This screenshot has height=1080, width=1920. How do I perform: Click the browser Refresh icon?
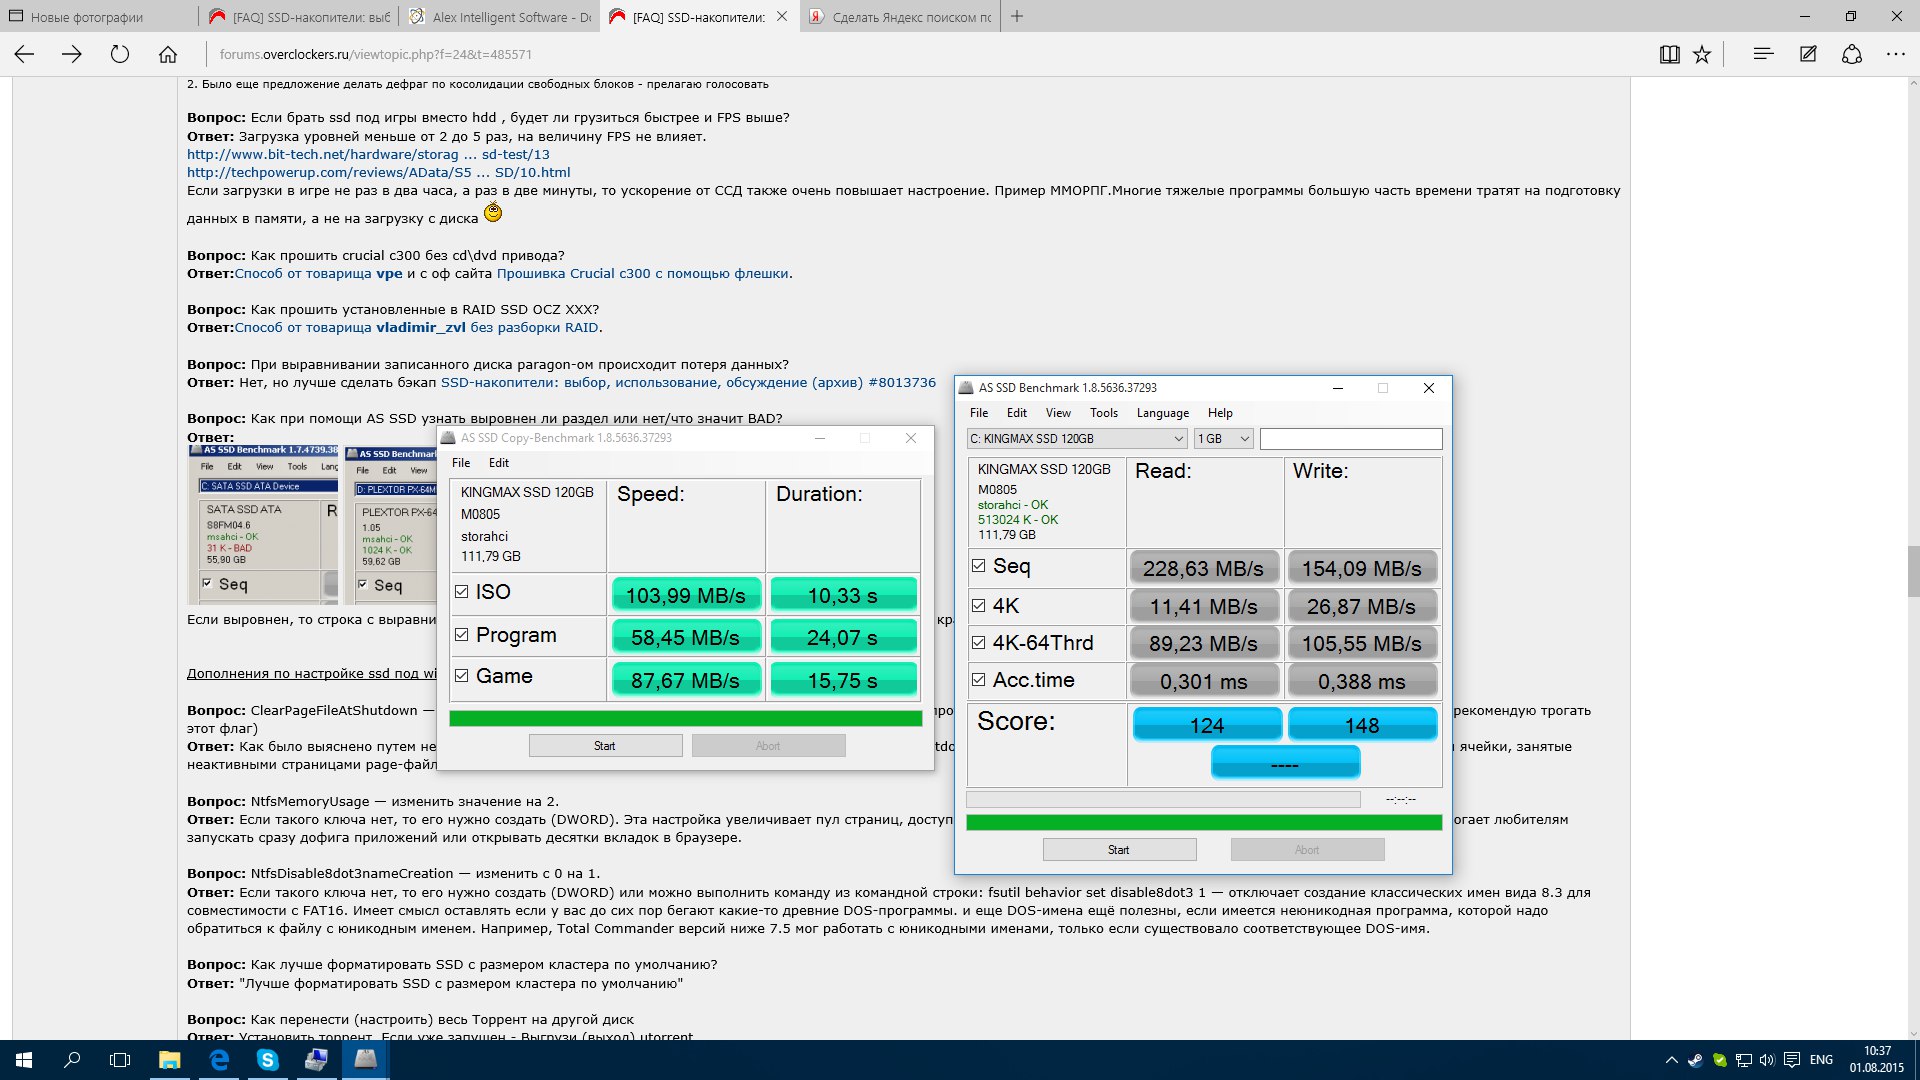pyautogui.click(x=120, y=55)
